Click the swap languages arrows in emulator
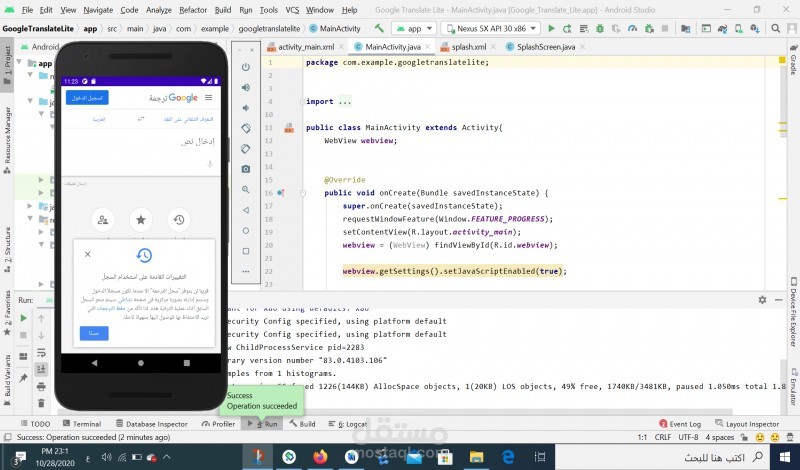 [x=141, y=119]
